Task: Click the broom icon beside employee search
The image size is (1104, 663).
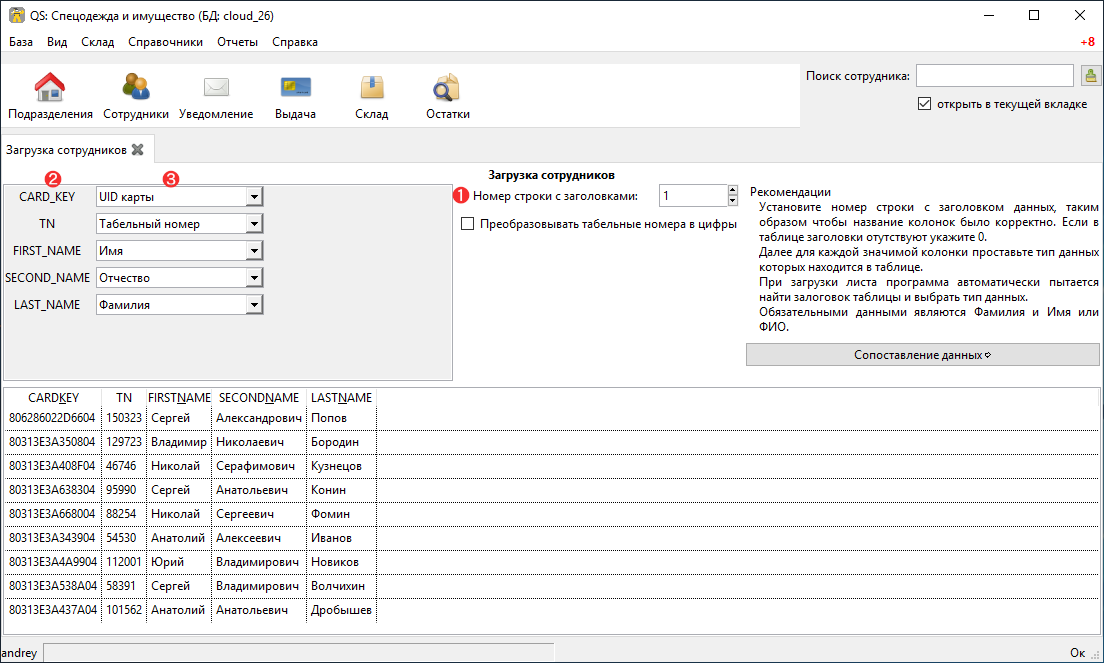Action: 1090,76
